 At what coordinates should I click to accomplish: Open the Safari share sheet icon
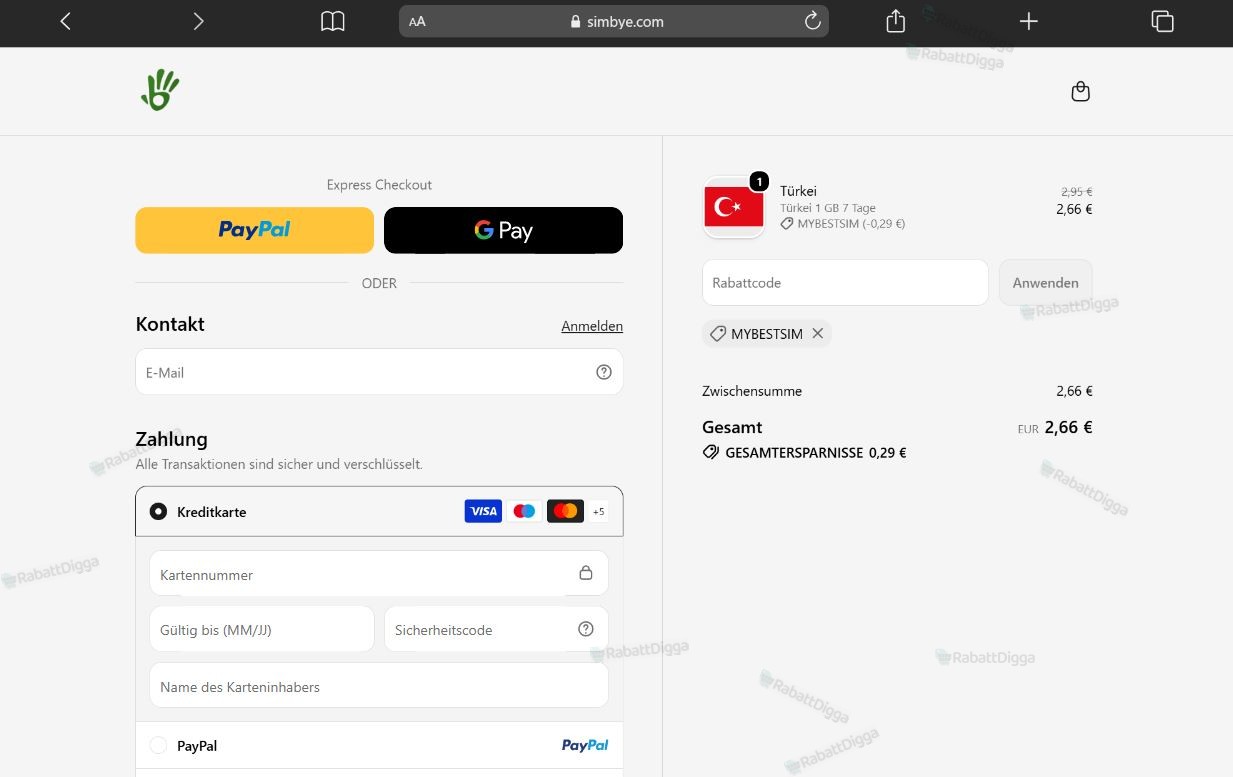point(896,20)
